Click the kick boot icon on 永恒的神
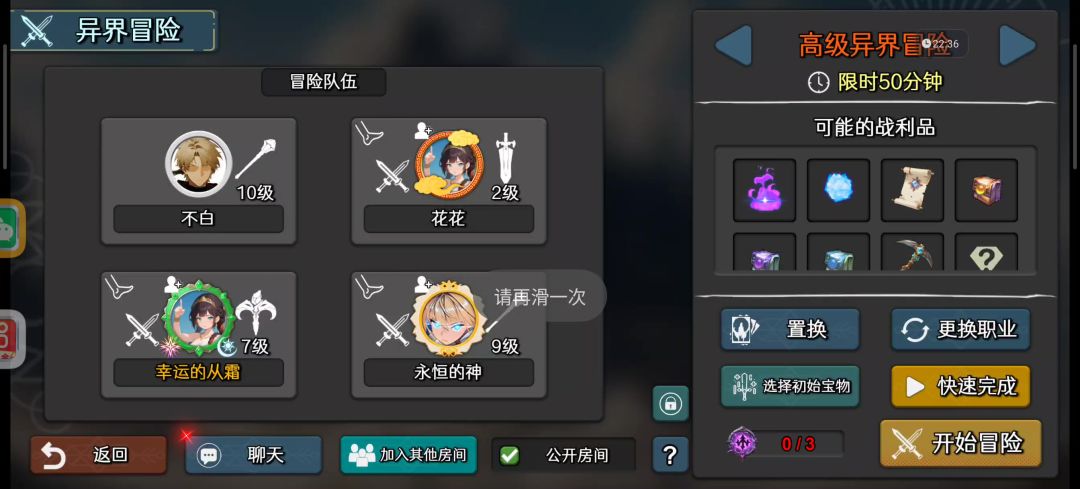 coord(368,287)
